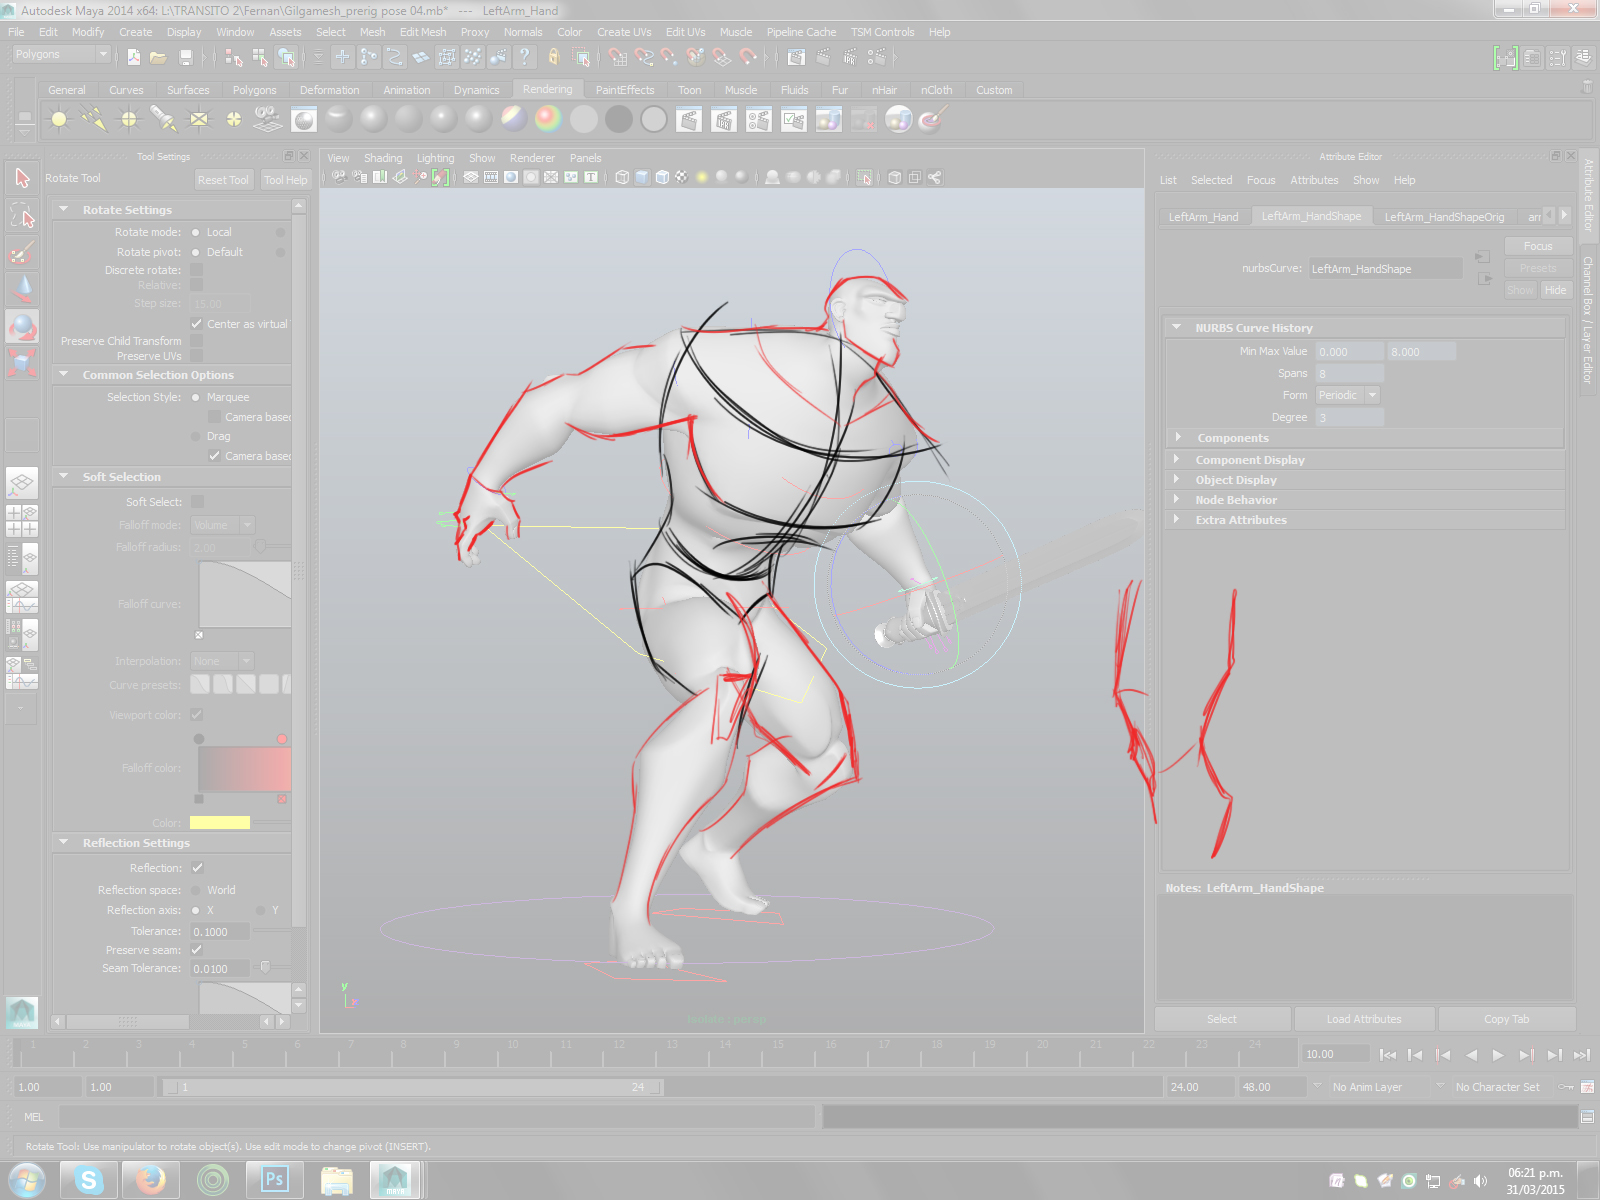Open the script editor icon

[x=1587, y=1117]
